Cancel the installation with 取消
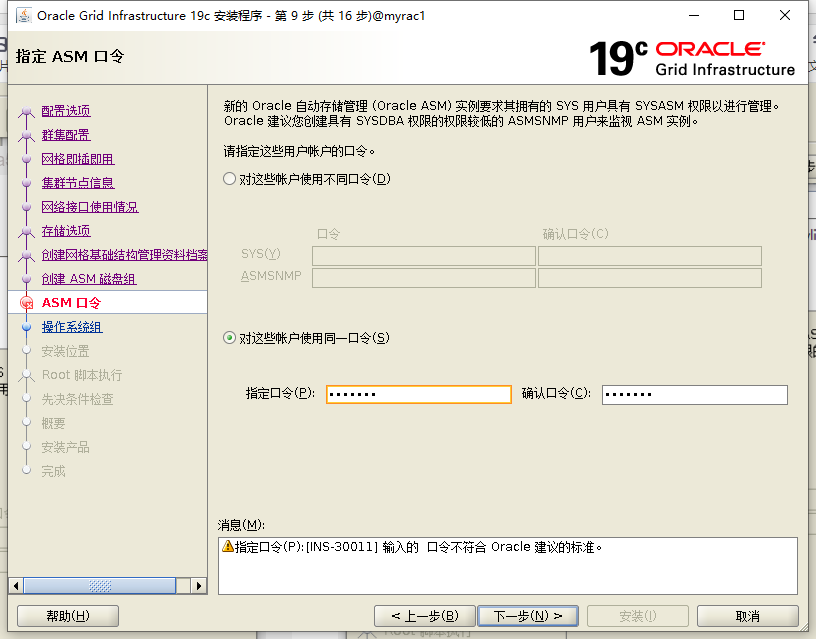Viewport: 816px width, 639px height. pyautogui.click(x=747, y=616)
